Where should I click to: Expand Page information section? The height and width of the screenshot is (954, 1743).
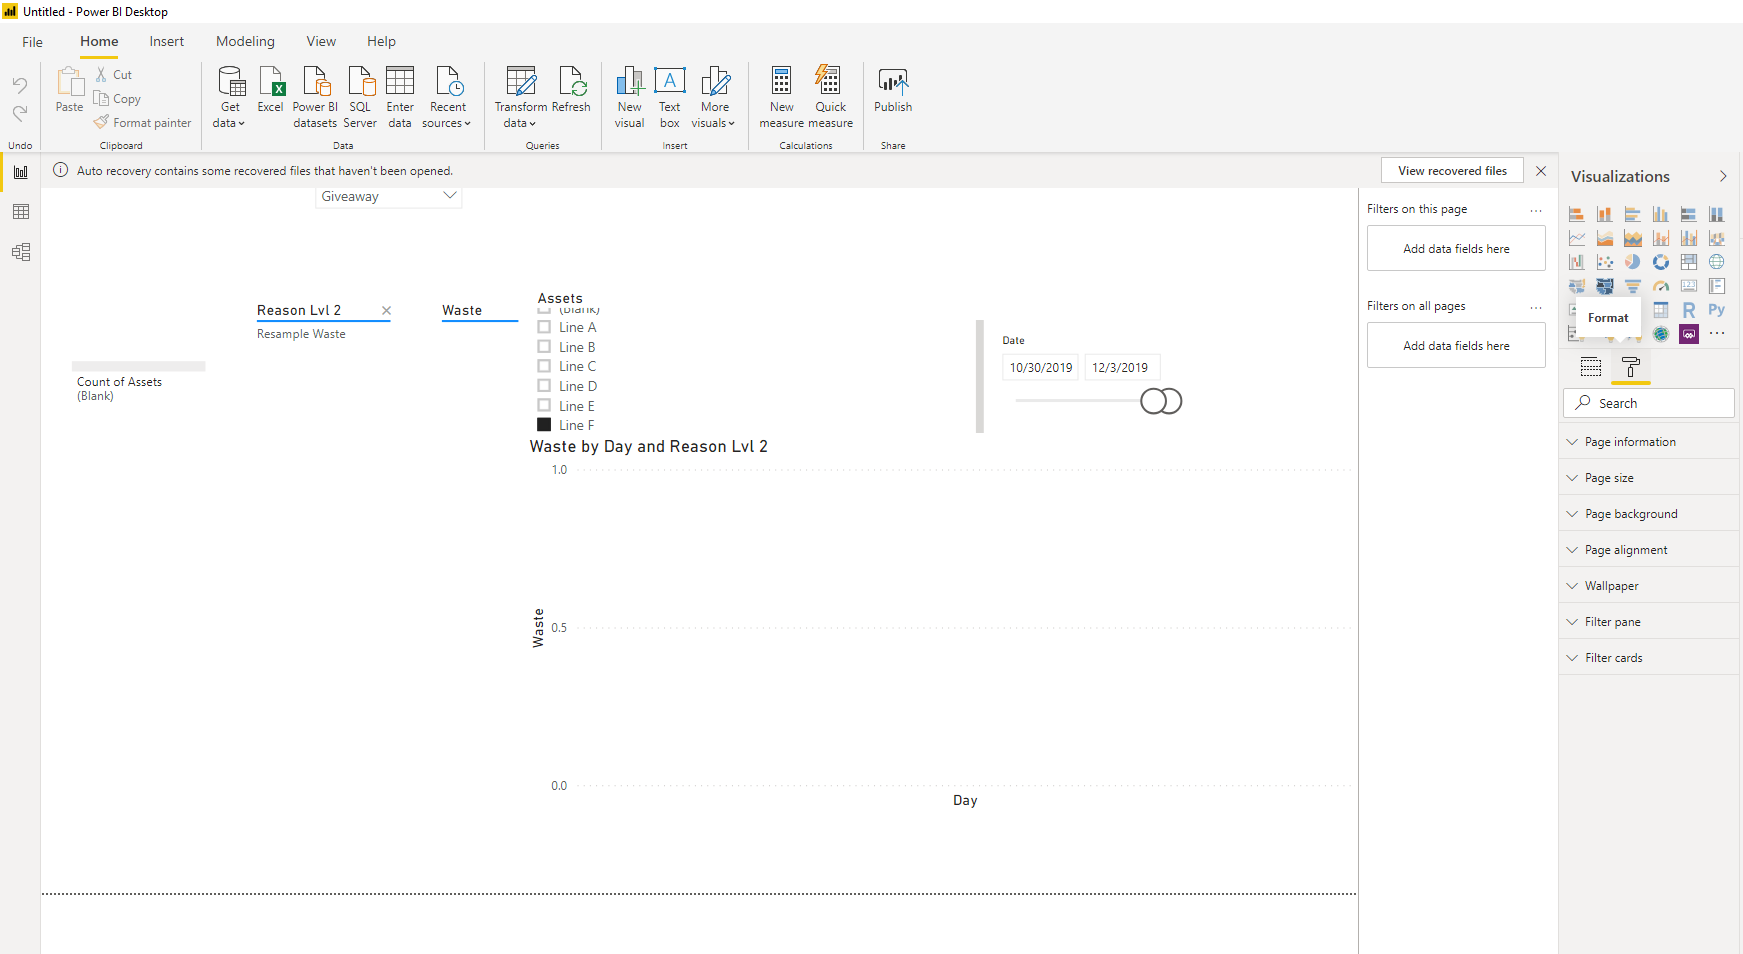pos(1649,442)
